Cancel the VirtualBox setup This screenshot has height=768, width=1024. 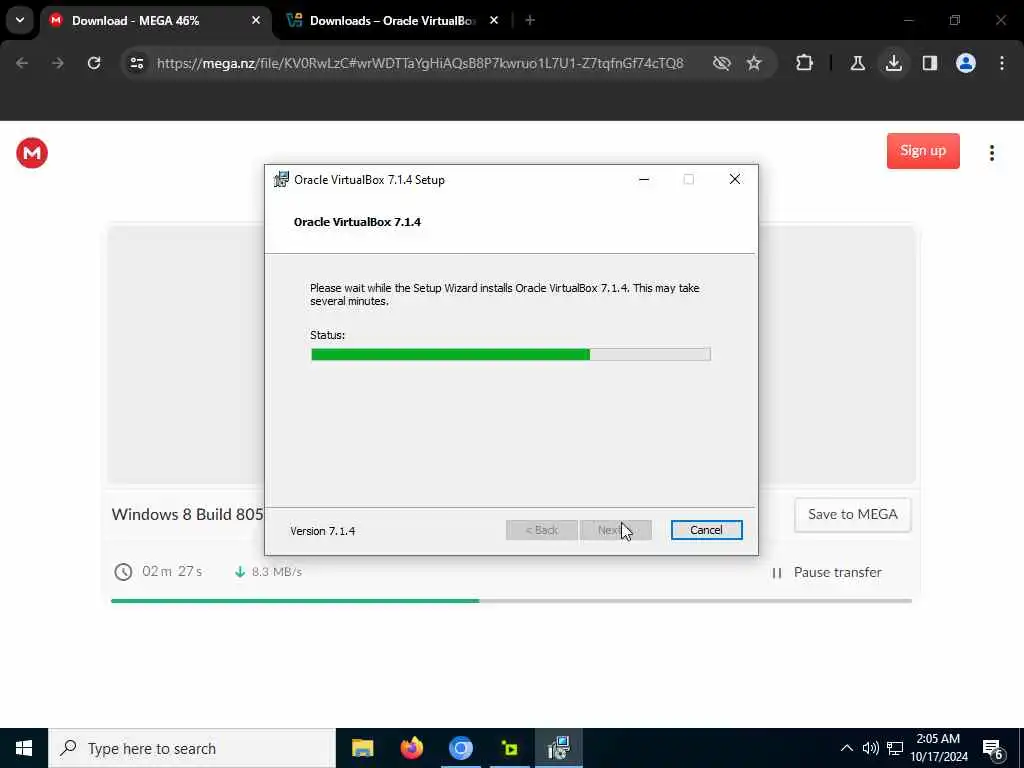tap(706, 530)
